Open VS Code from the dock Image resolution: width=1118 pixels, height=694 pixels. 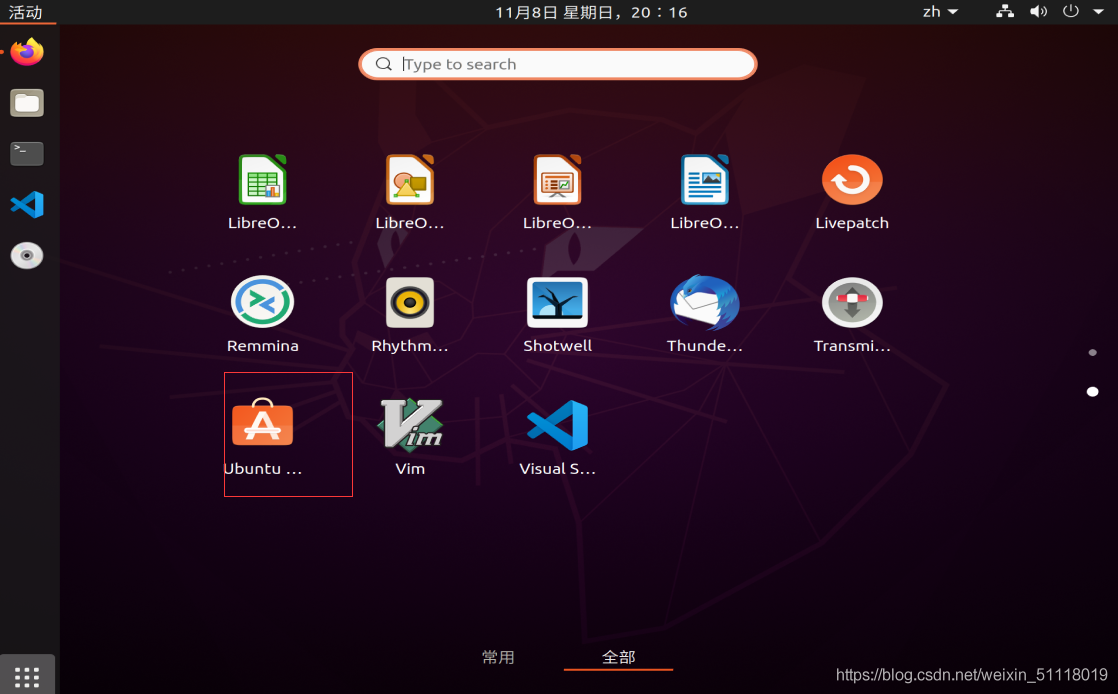(27, 205)
